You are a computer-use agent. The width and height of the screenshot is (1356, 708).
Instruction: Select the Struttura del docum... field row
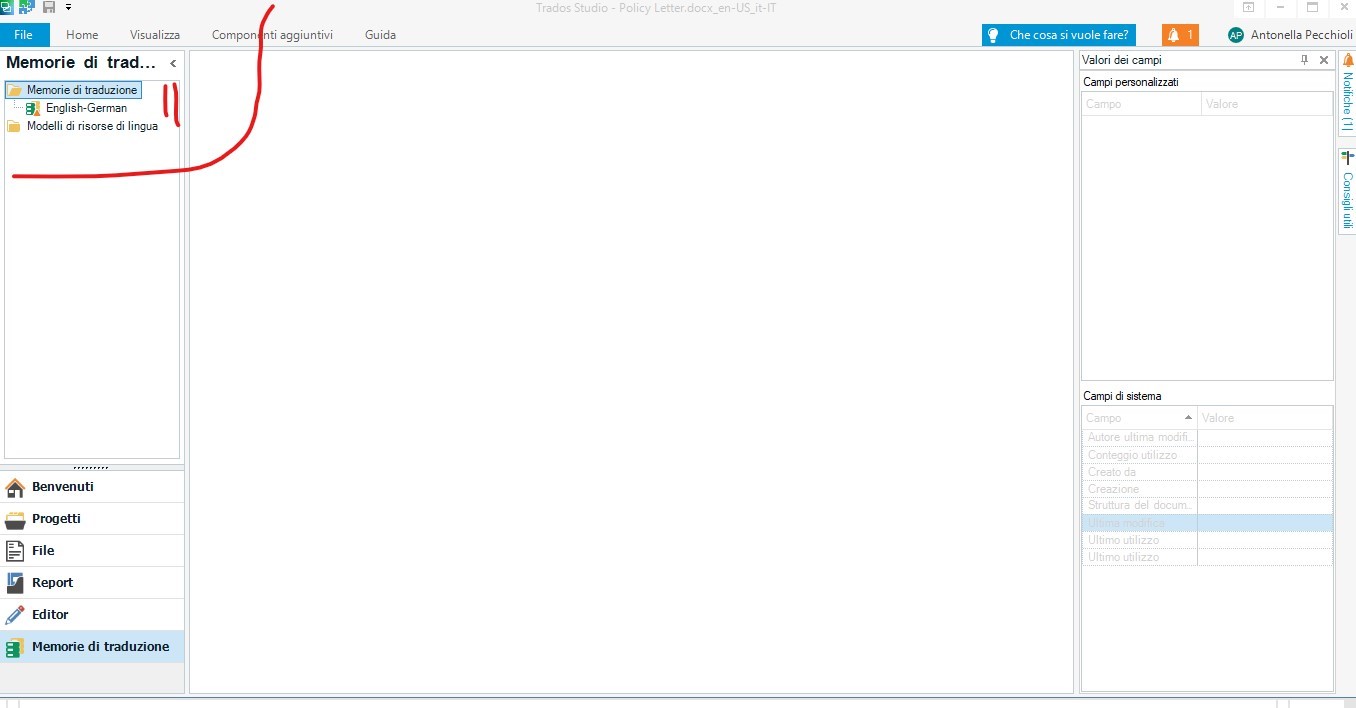pyautogui.click(x=1207, y=506)
